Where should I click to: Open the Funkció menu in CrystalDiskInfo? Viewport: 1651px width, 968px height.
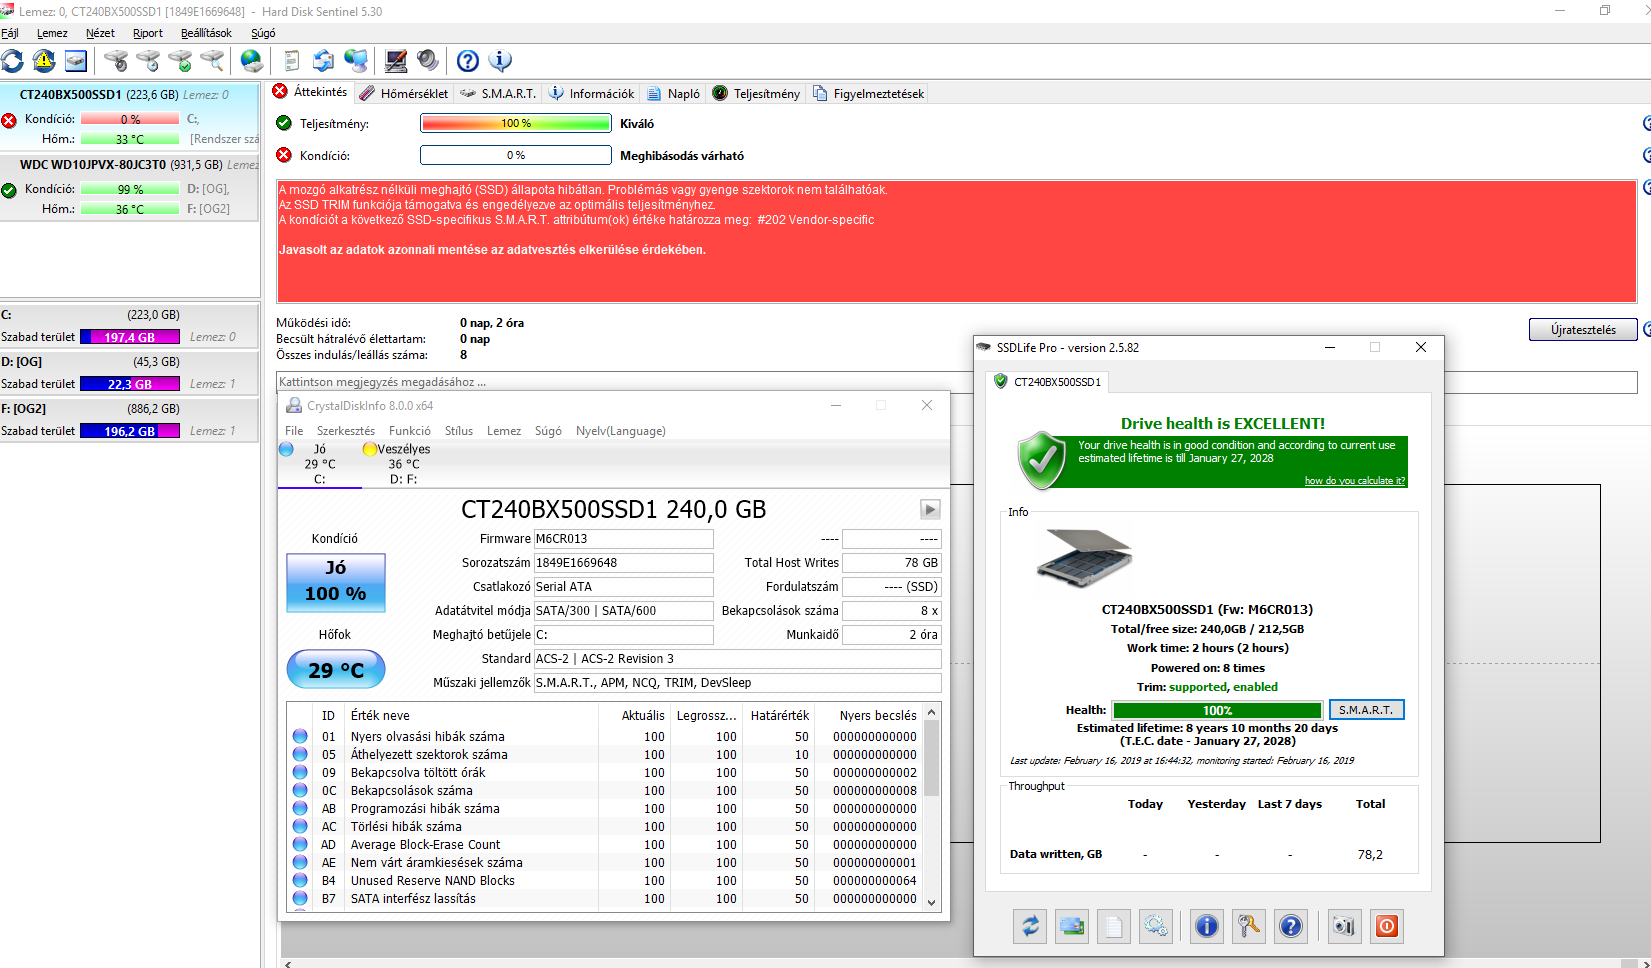[x=410, y=431]
